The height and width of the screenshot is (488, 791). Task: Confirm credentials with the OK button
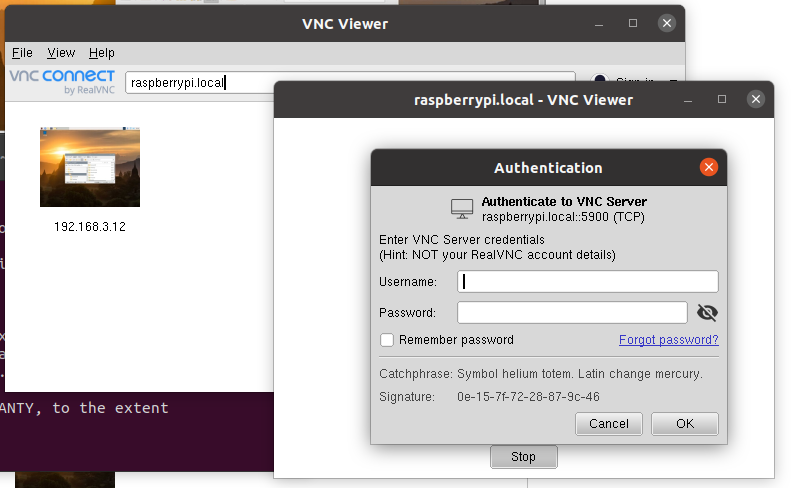685,423
